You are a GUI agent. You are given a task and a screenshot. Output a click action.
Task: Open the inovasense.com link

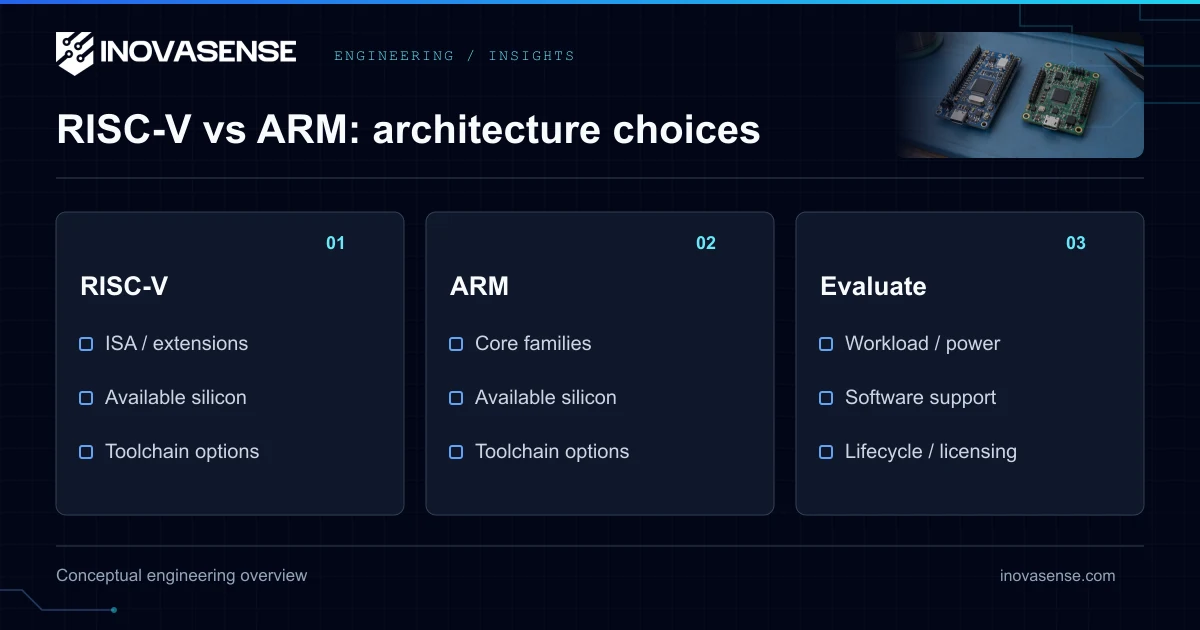pos(1057,575)
